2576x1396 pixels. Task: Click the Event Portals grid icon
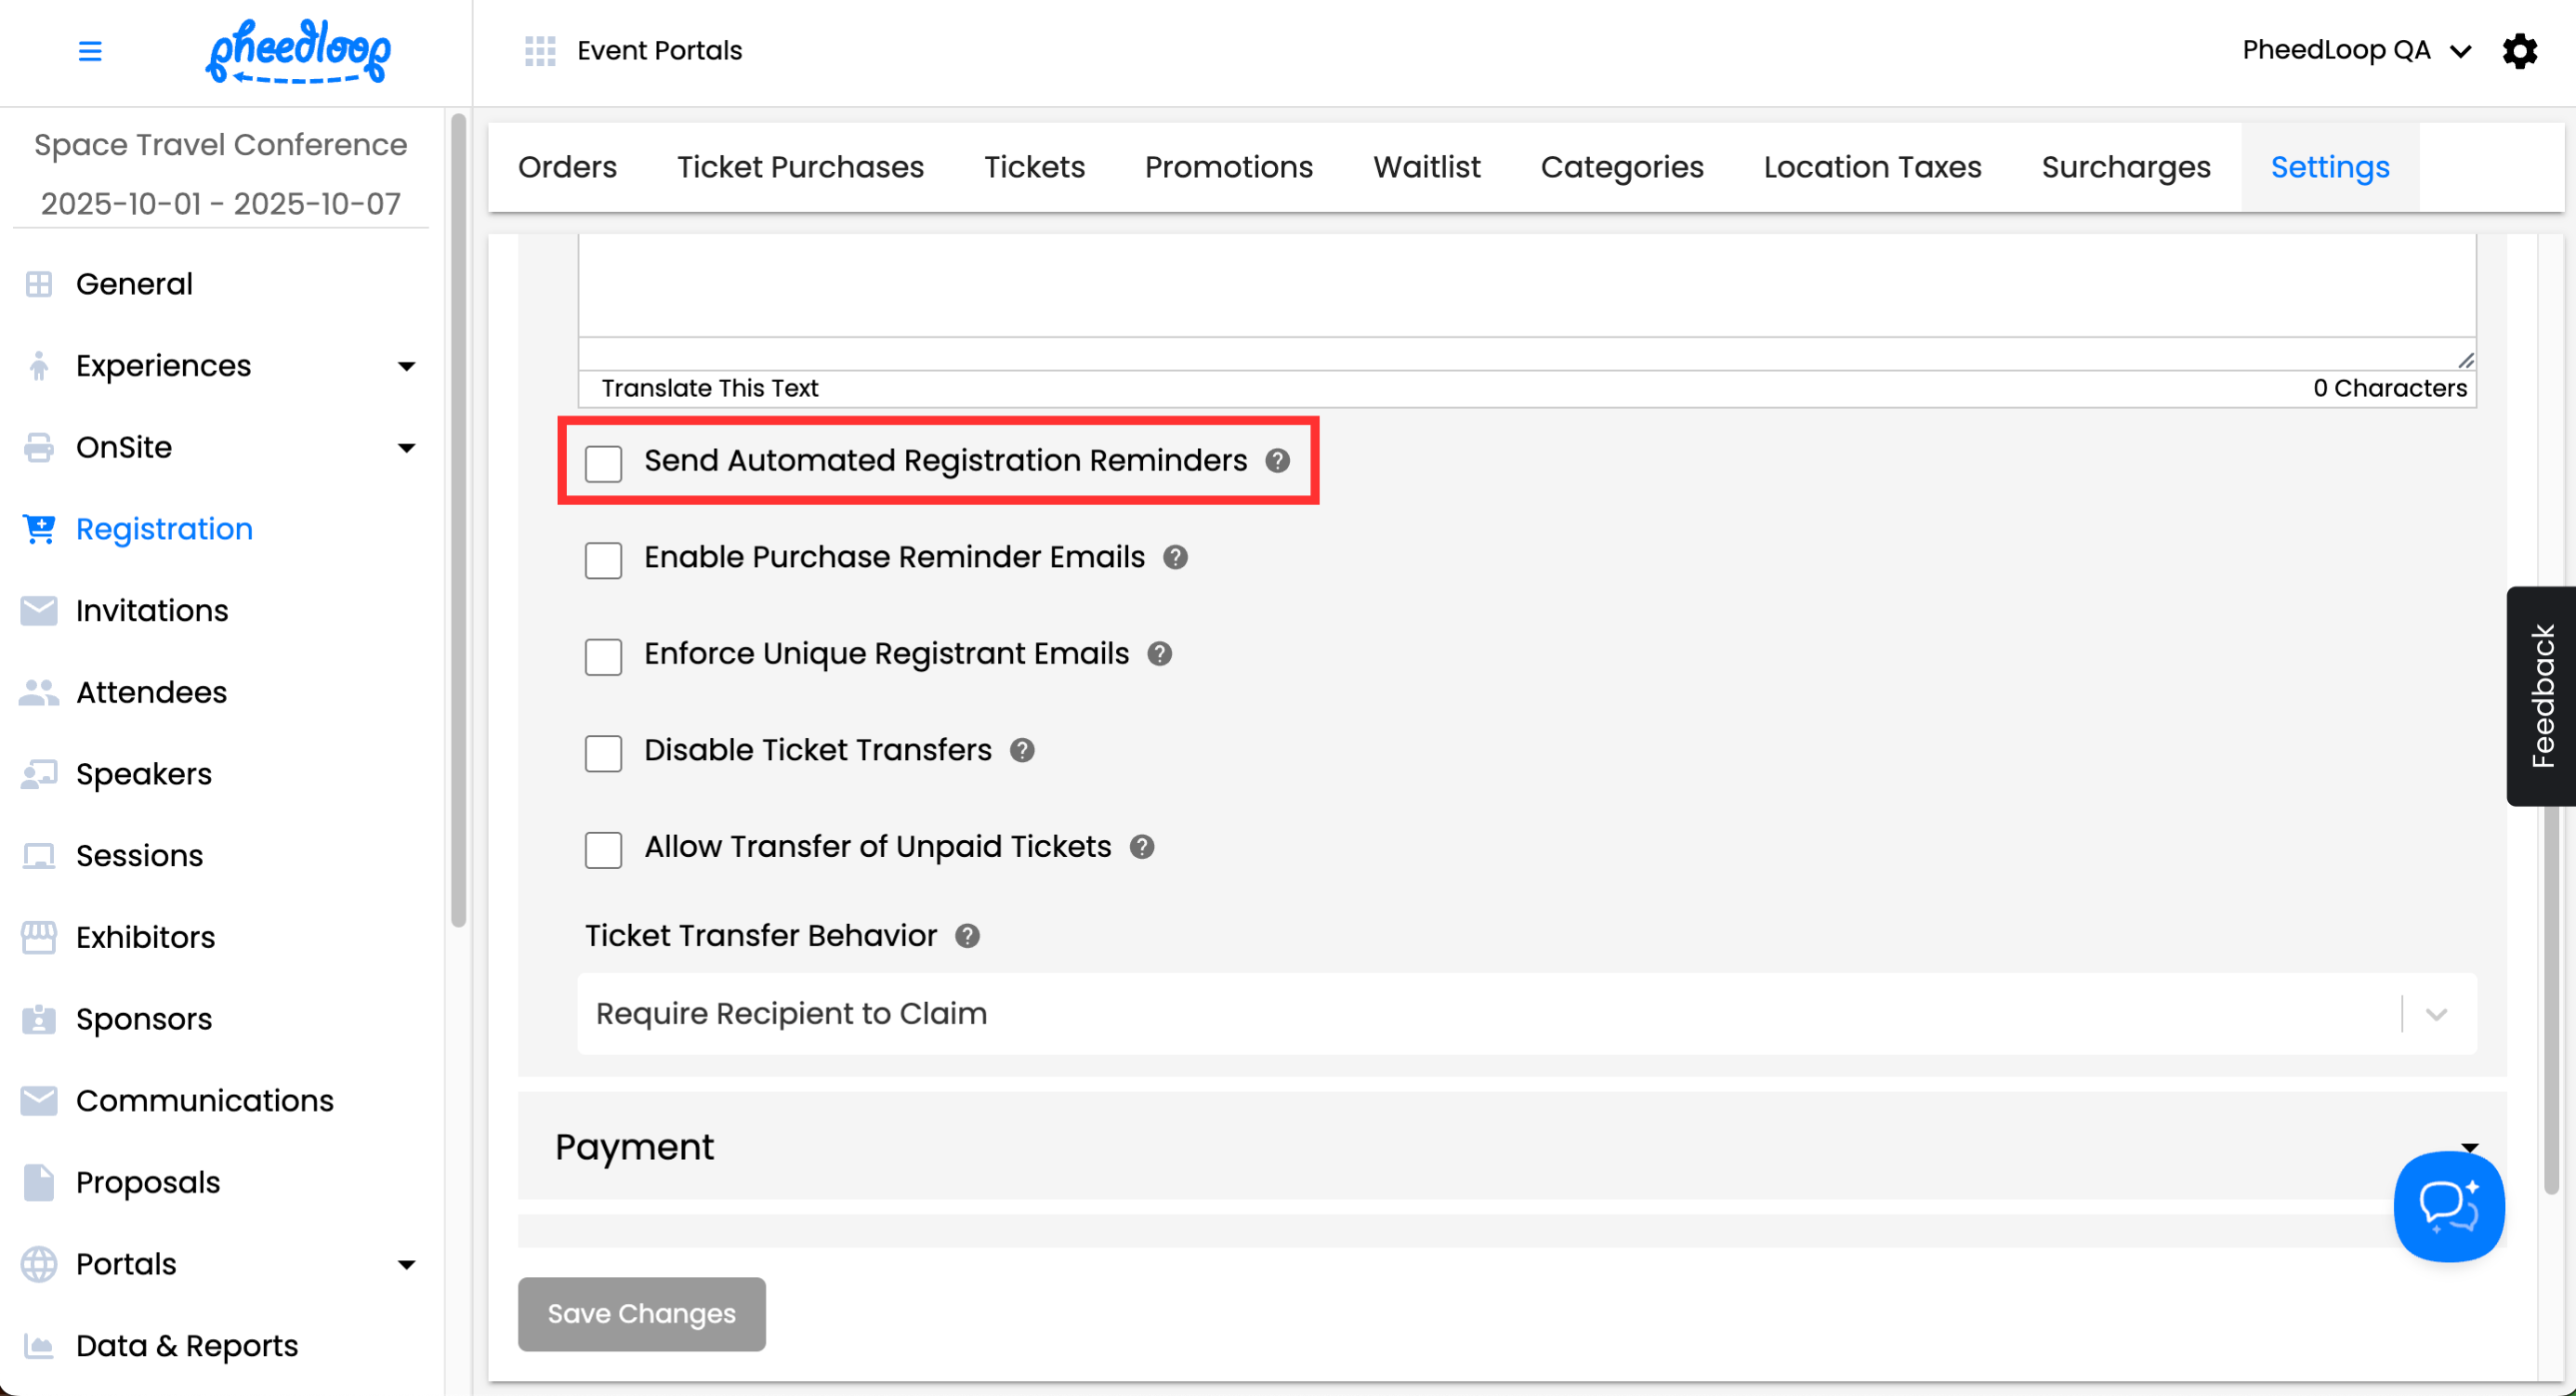(x=540, y=51)
